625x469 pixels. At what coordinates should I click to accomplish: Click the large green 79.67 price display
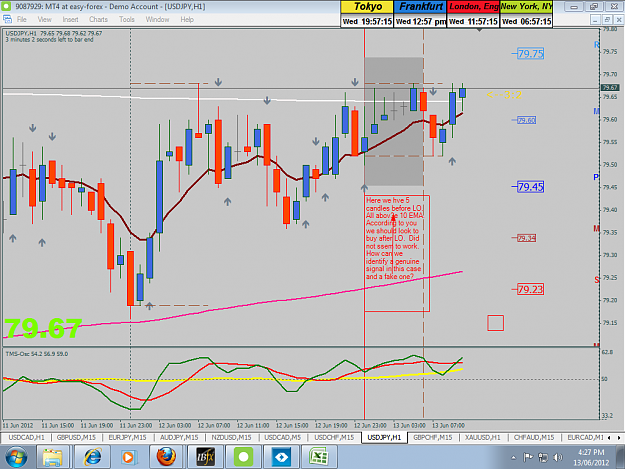[x=43, y=329]
